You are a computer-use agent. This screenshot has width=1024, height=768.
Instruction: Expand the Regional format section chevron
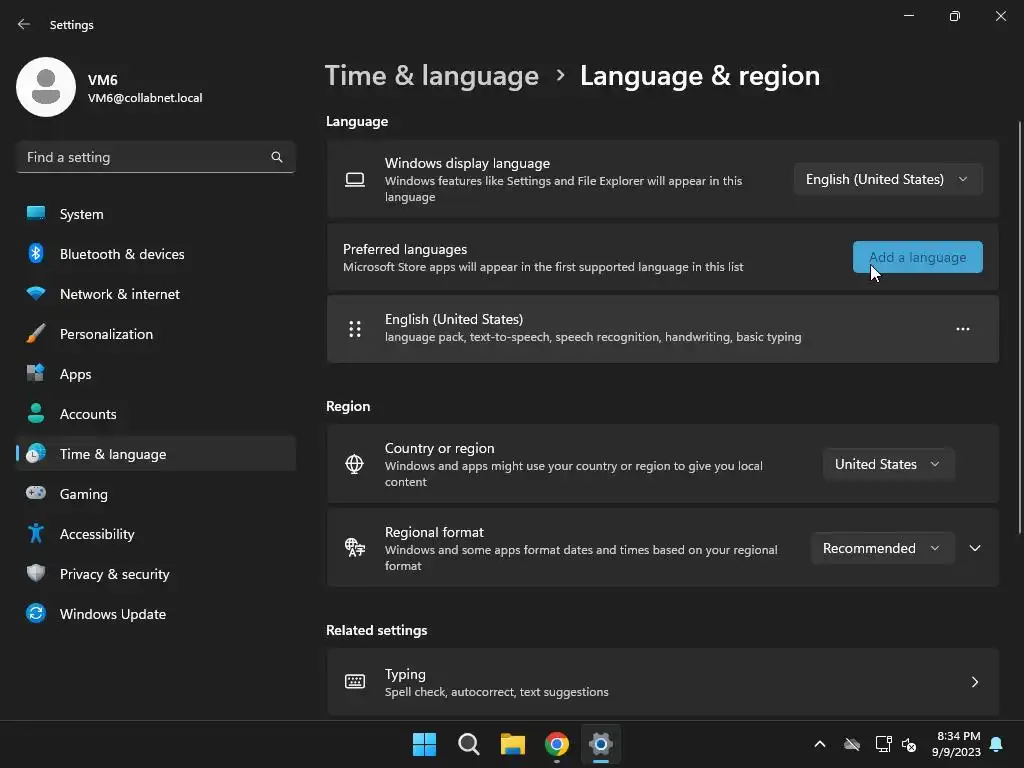(975, 549)
